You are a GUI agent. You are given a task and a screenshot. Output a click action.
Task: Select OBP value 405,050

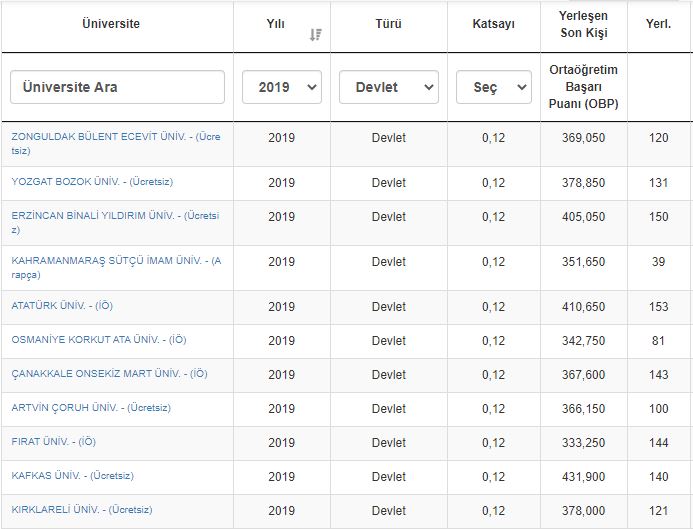[x=583, y=217]
